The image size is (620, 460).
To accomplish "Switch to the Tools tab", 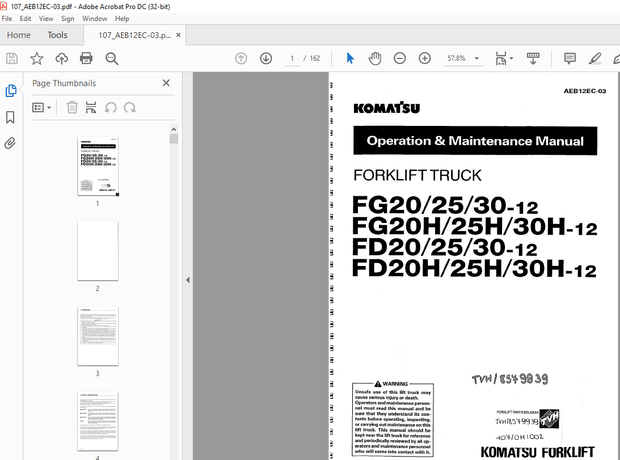I will pyautogui.click(x=57, y=35).
